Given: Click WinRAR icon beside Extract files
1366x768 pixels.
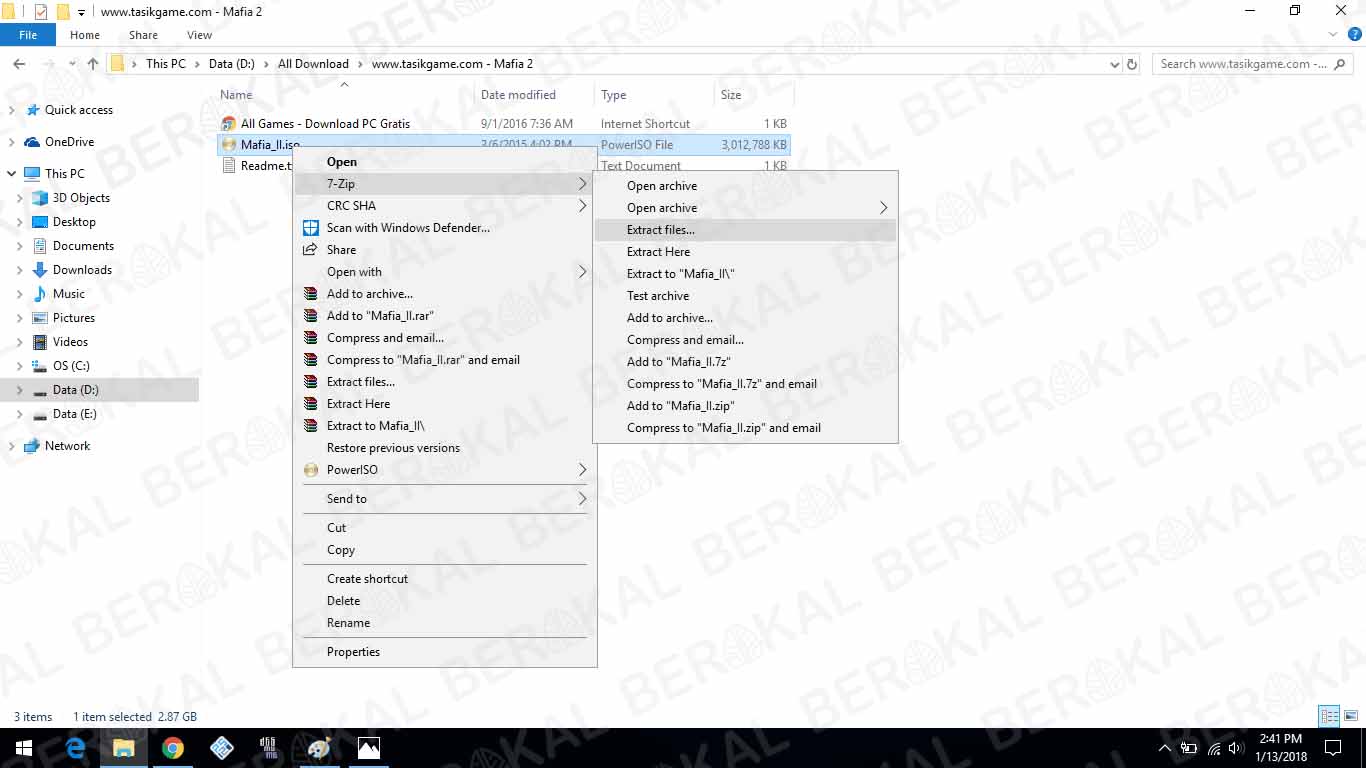Looking at the screenshot, I should pyautogui.click(x=310, y=382).
